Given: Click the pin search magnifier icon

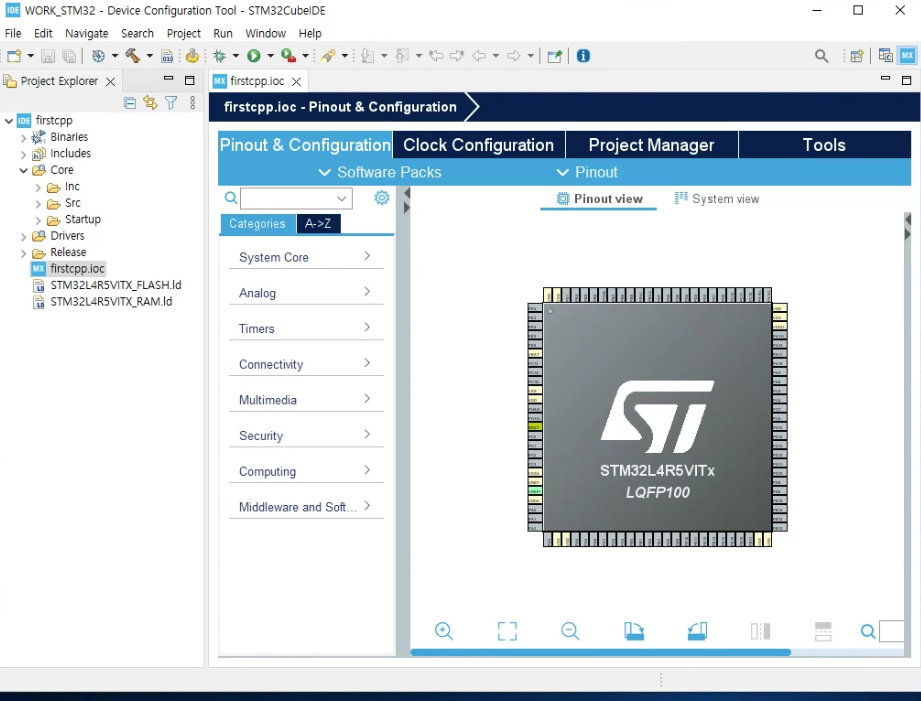Looking at the screenshot, I should pyautogui.click(x=868, y=632).
